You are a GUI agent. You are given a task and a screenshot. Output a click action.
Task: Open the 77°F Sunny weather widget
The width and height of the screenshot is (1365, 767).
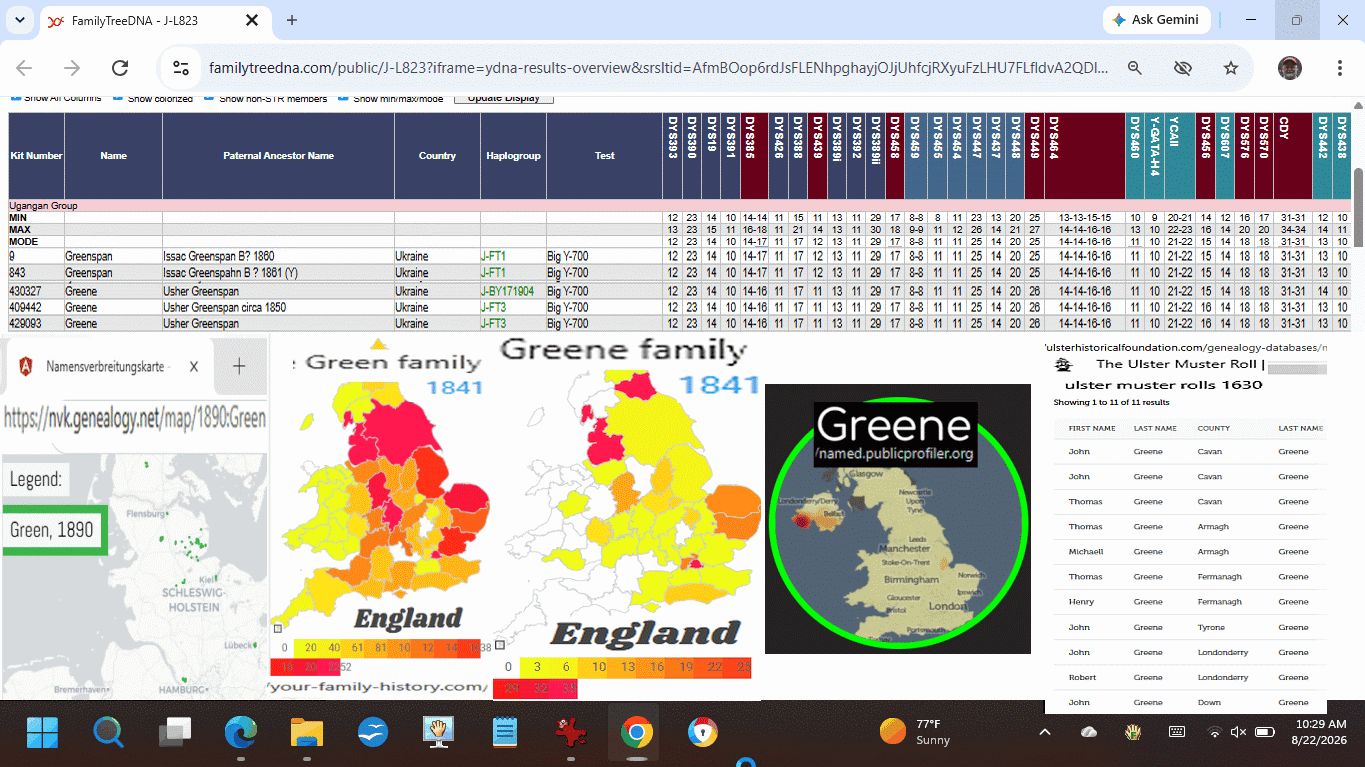pyautogui.click(x=916, y=732)
